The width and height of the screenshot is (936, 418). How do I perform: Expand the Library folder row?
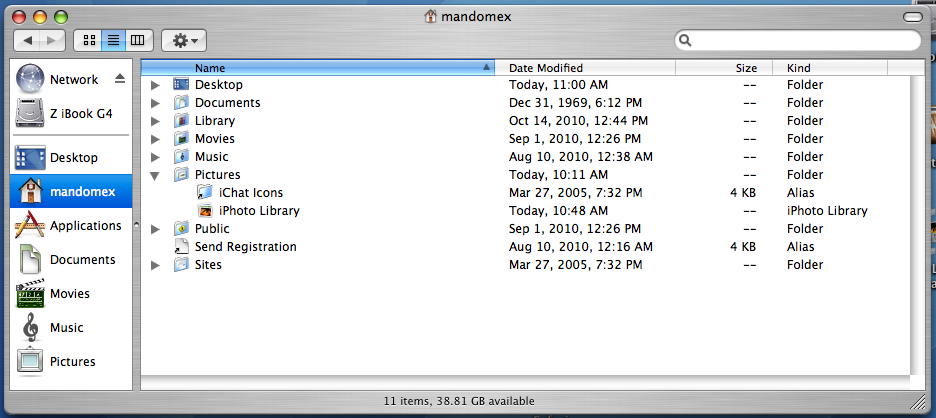click(x=155, y=121)
